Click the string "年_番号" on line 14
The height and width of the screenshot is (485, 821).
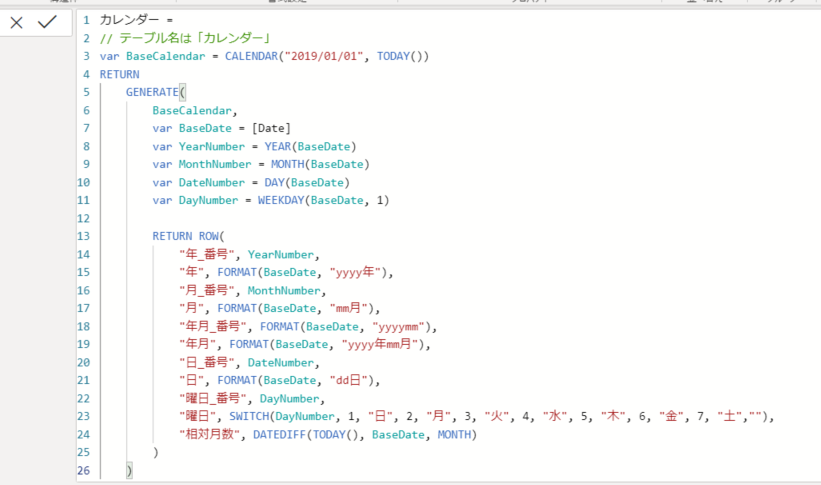(x=206, y=255)
